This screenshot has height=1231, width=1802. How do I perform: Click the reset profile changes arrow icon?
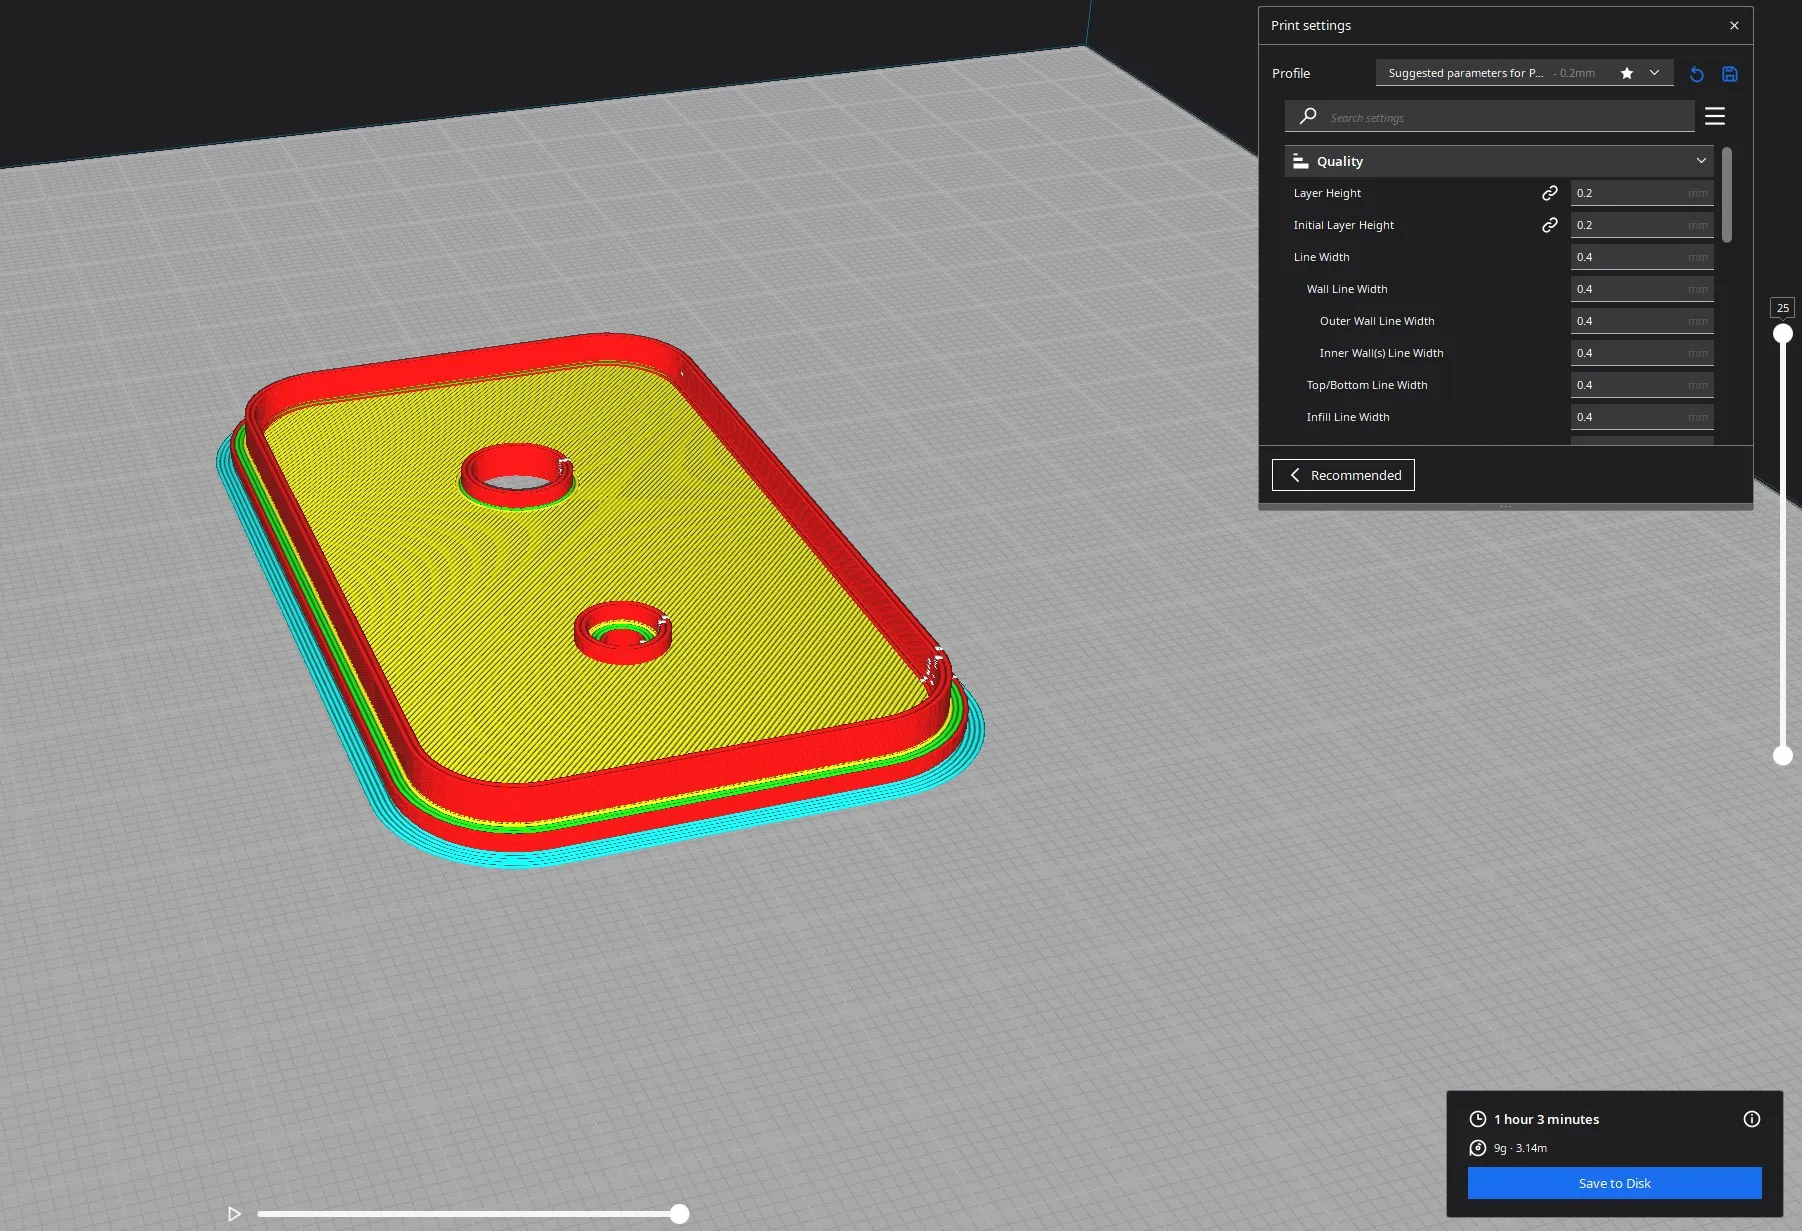click(x=1697, y=74)
